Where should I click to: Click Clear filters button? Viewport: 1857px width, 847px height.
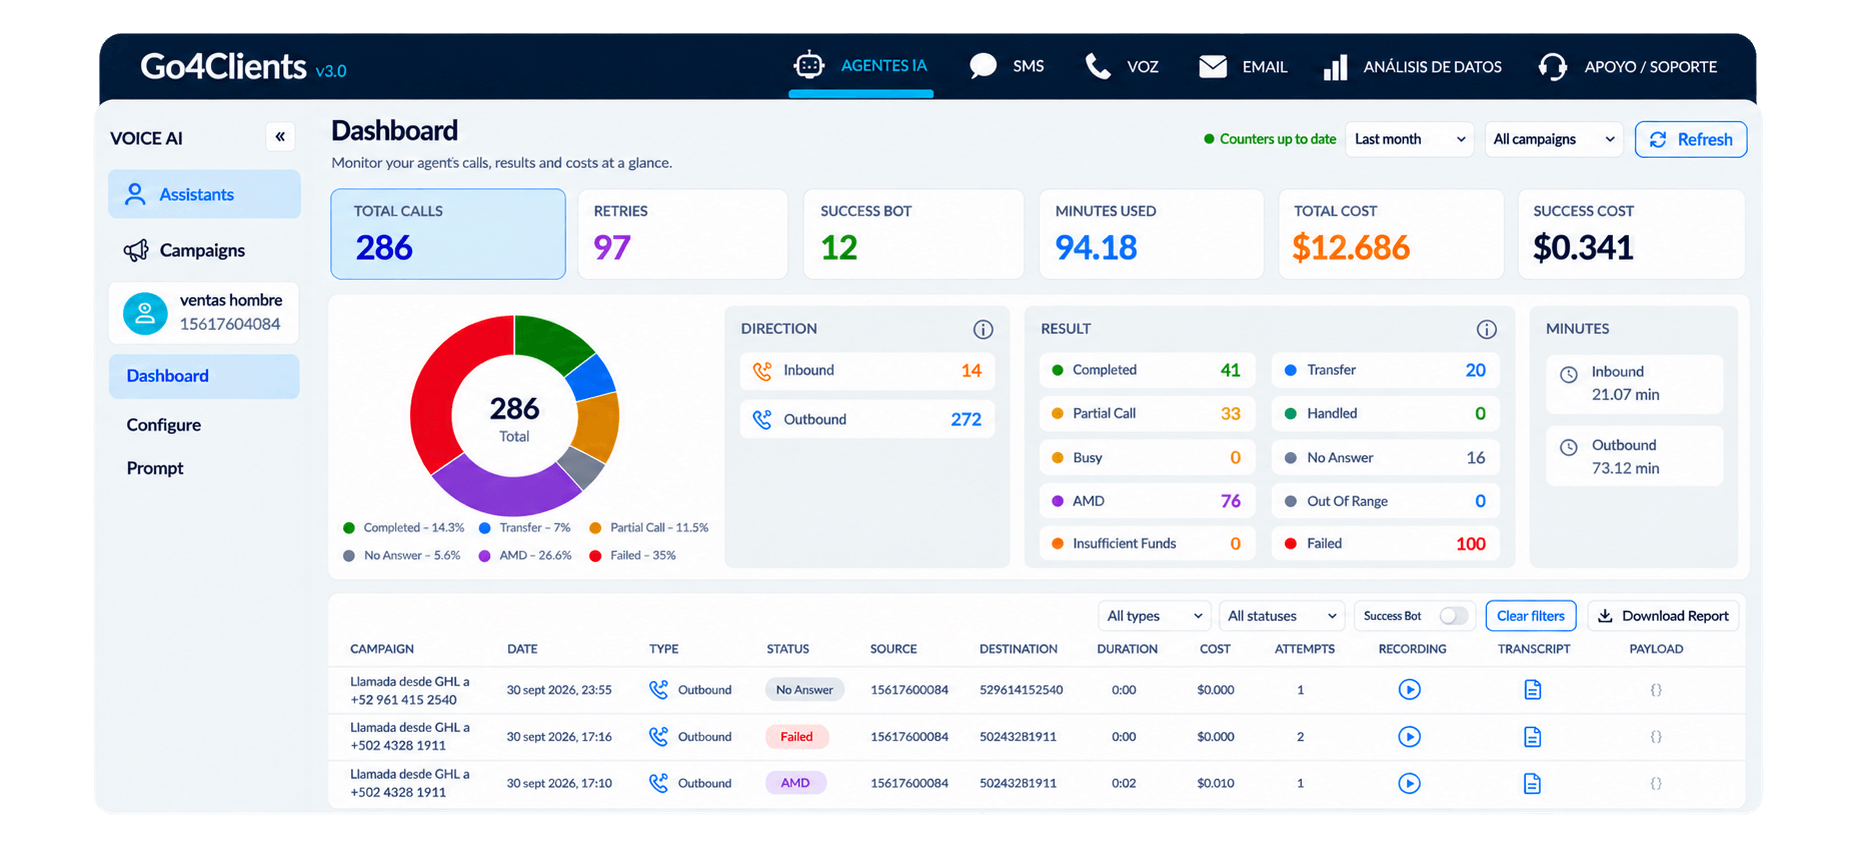coord(1530,616)
